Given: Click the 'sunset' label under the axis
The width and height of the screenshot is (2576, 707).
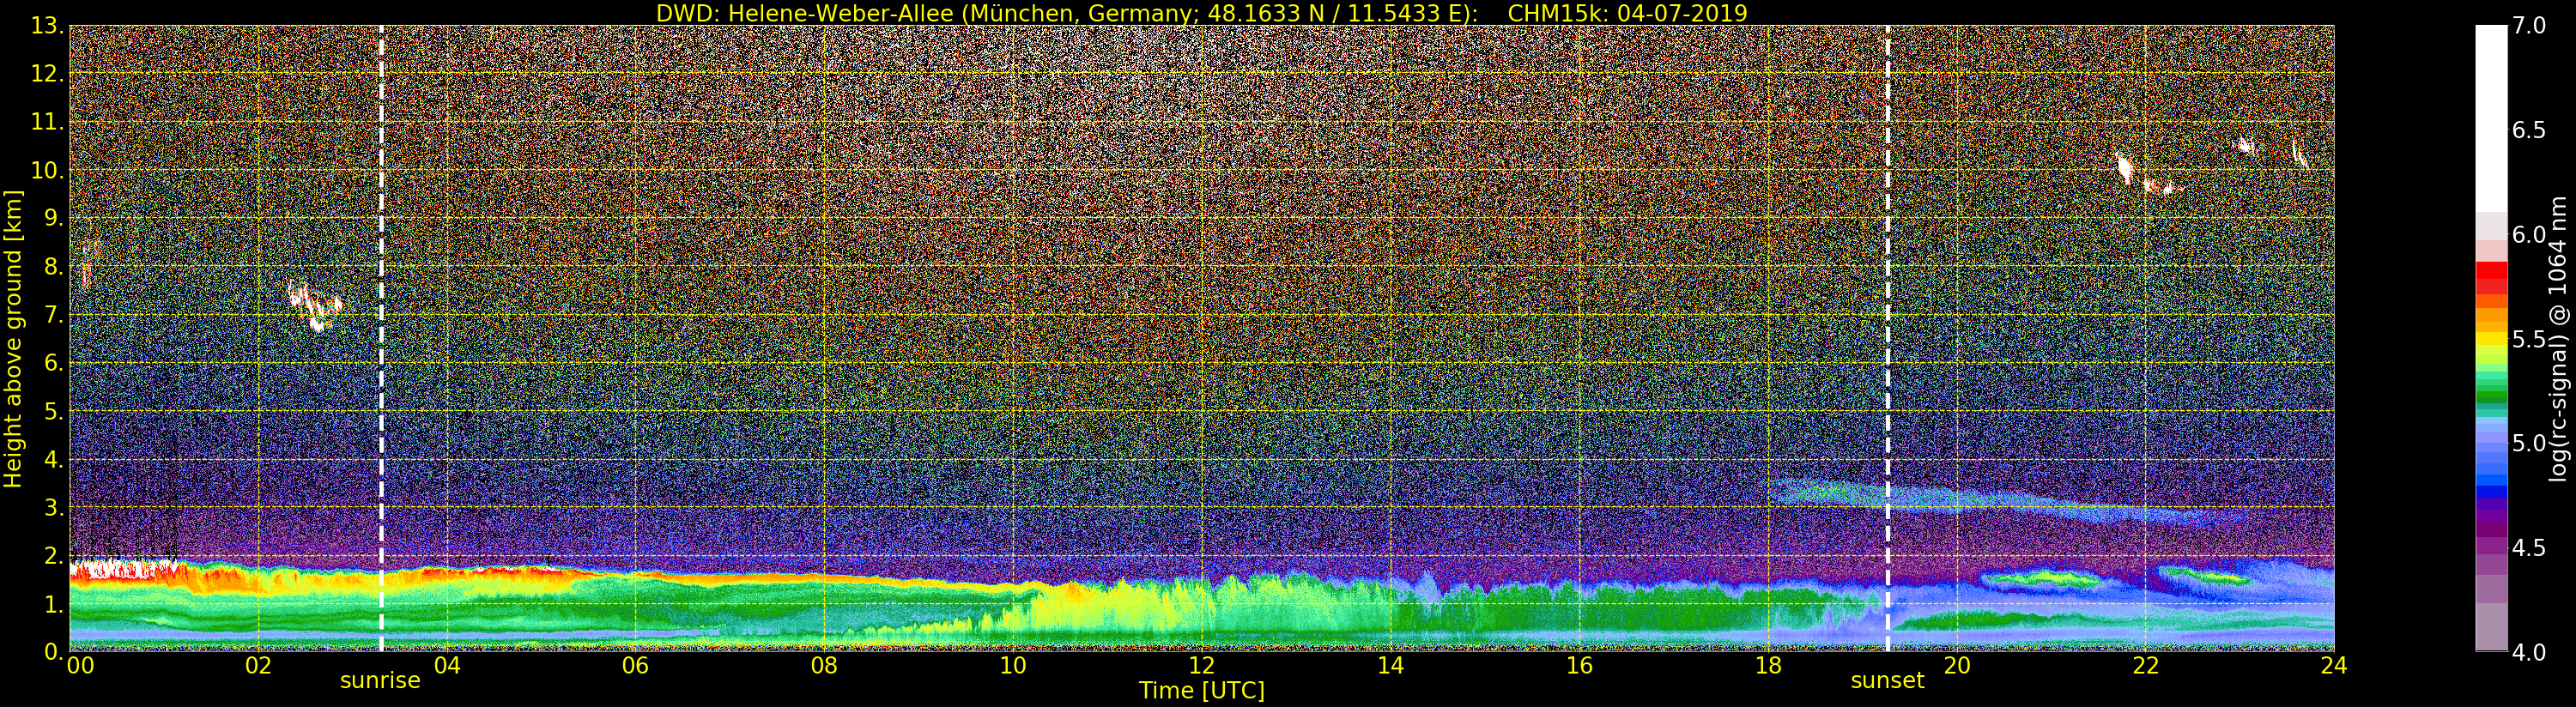Looking at the screenshot, I should pos(1887,680).
